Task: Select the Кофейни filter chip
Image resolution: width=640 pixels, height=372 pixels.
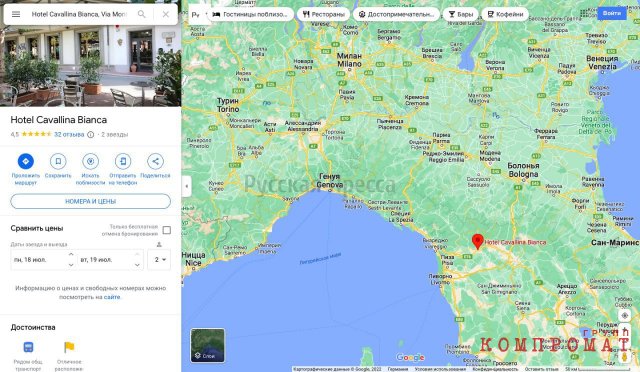Action: (505, 14)
